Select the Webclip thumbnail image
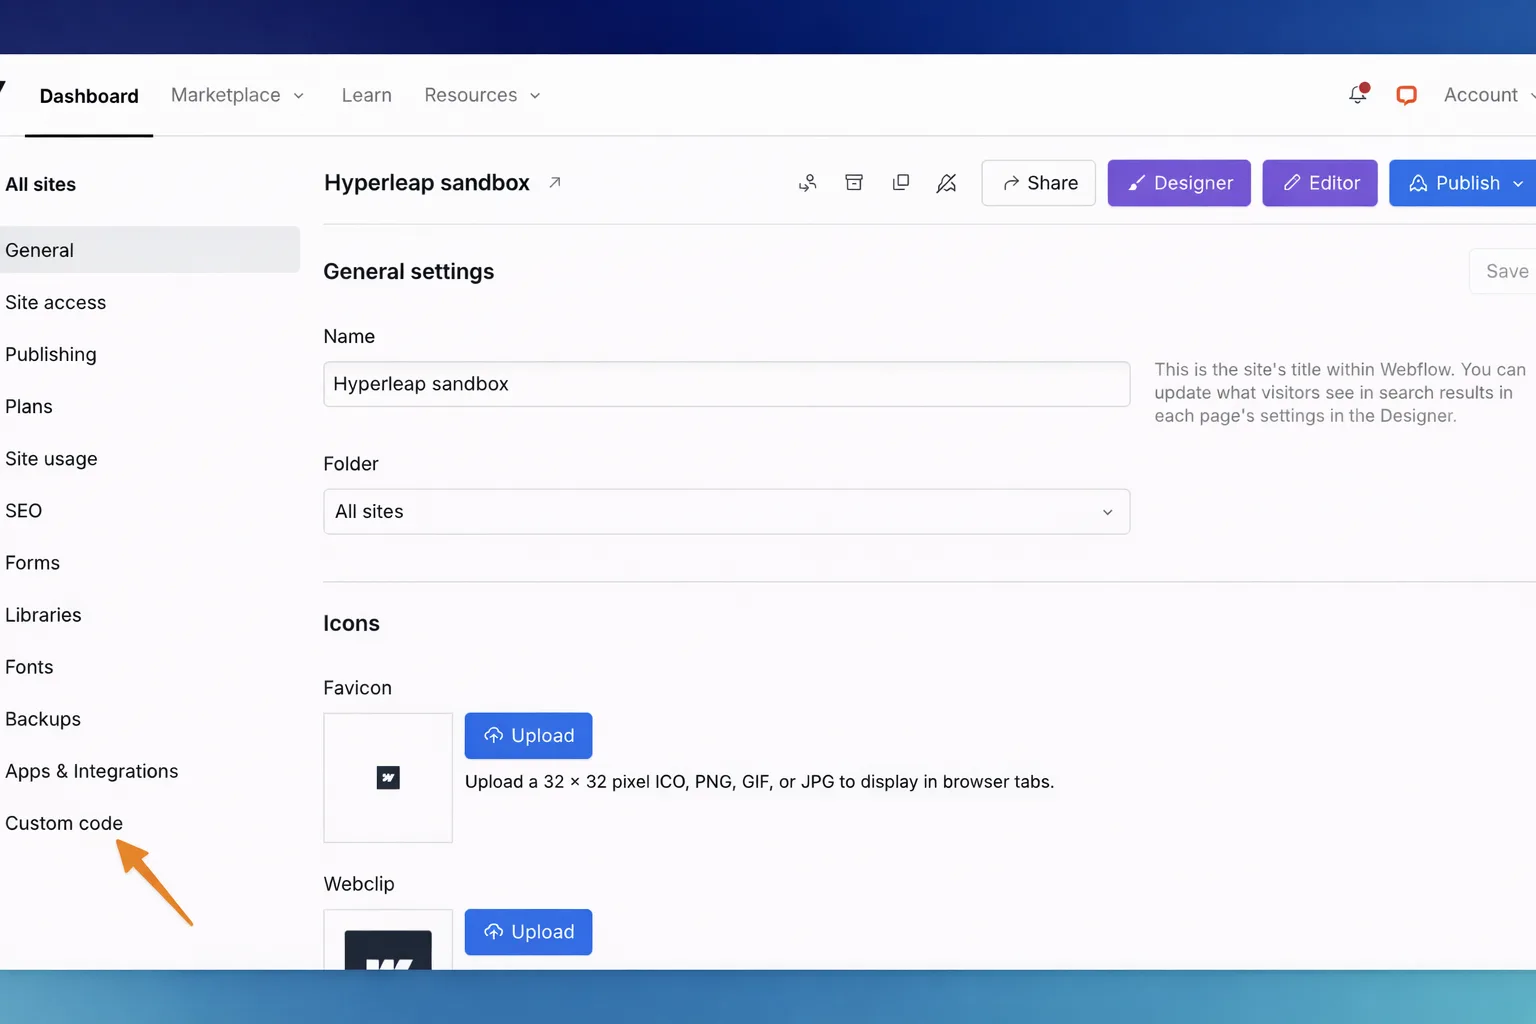 (x=388, y=950)
